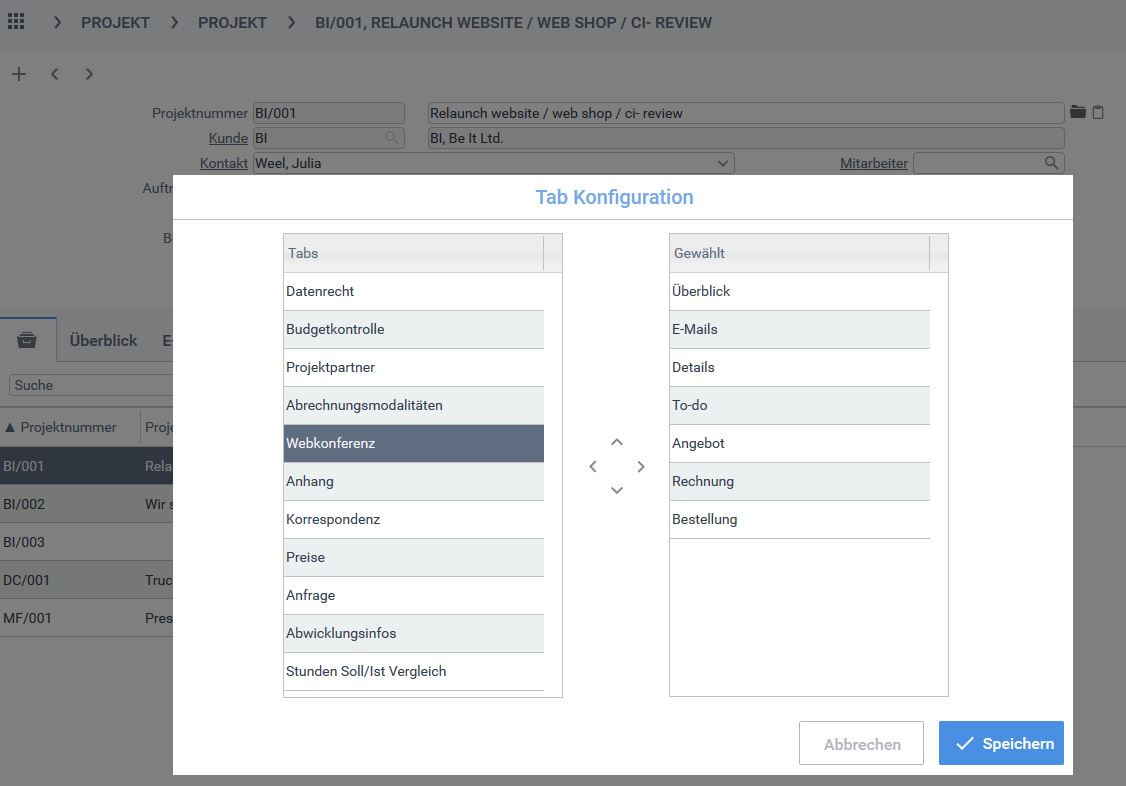Select Anfrage in Tabs list
This screenshot has width=1126, height=786.
pos(414,596)
